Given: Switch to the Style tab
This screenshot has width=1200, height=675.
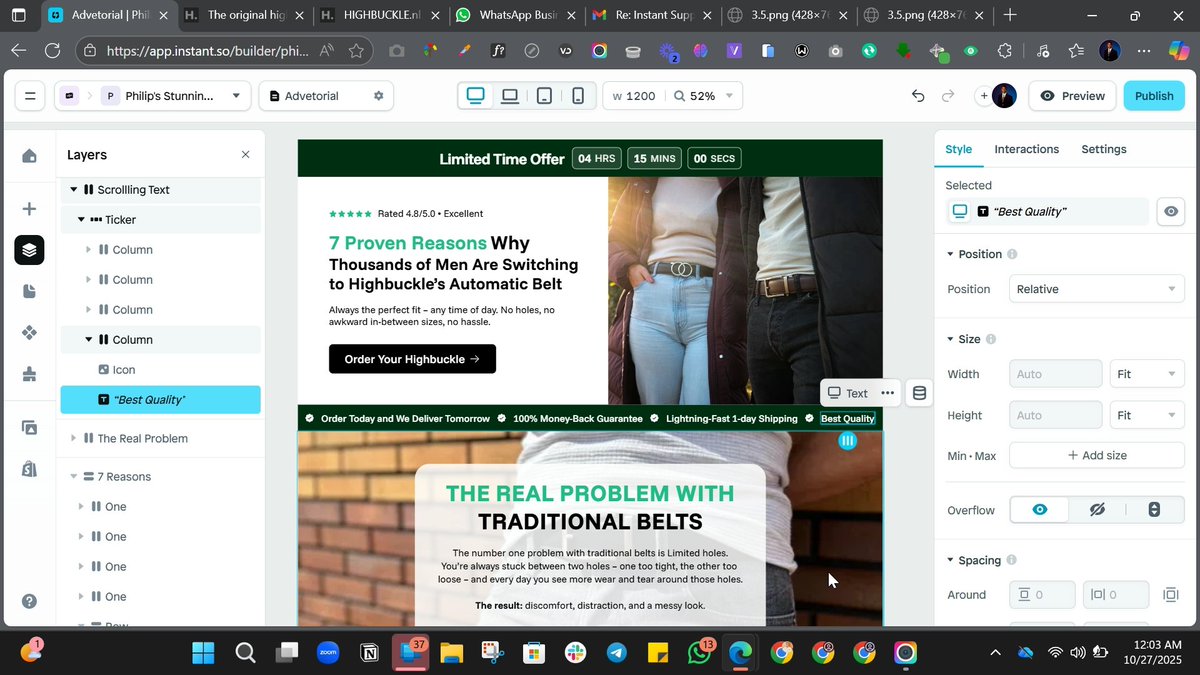Looking at the screenshot, I should [x=958, y=149].
